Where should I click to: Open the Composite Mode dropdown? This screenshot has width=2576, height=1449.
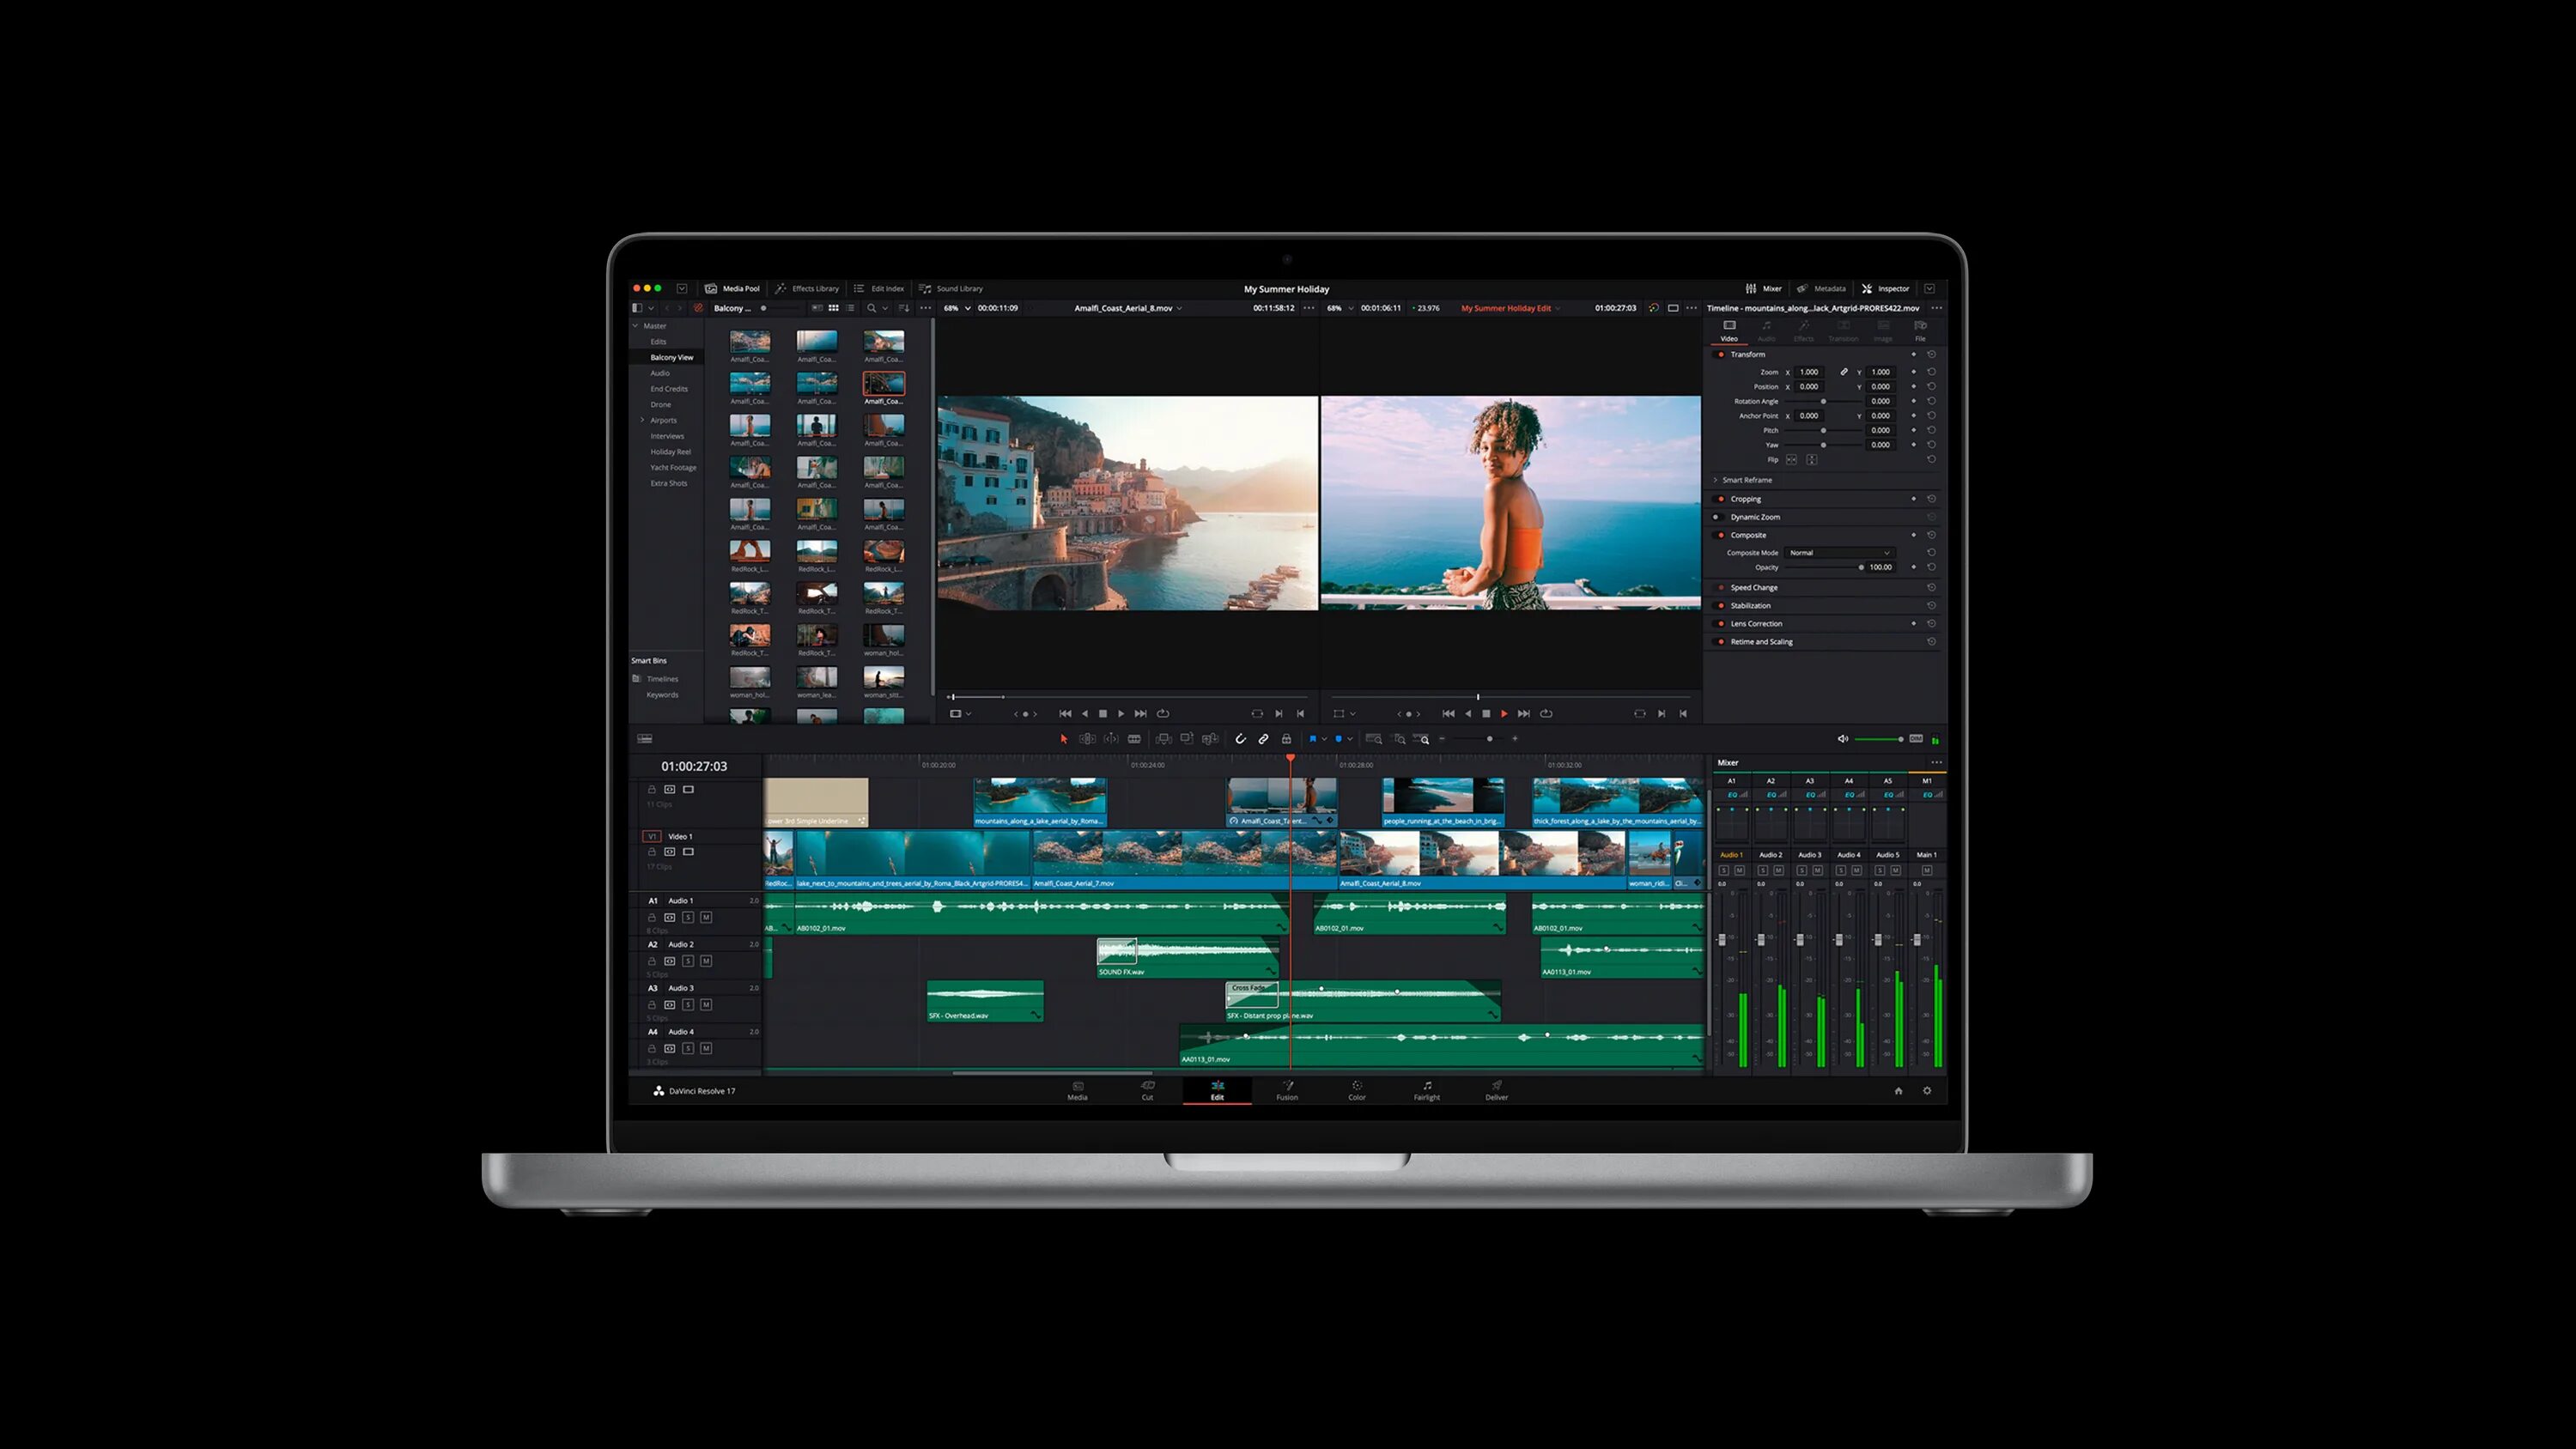(x=1839, y=553)
